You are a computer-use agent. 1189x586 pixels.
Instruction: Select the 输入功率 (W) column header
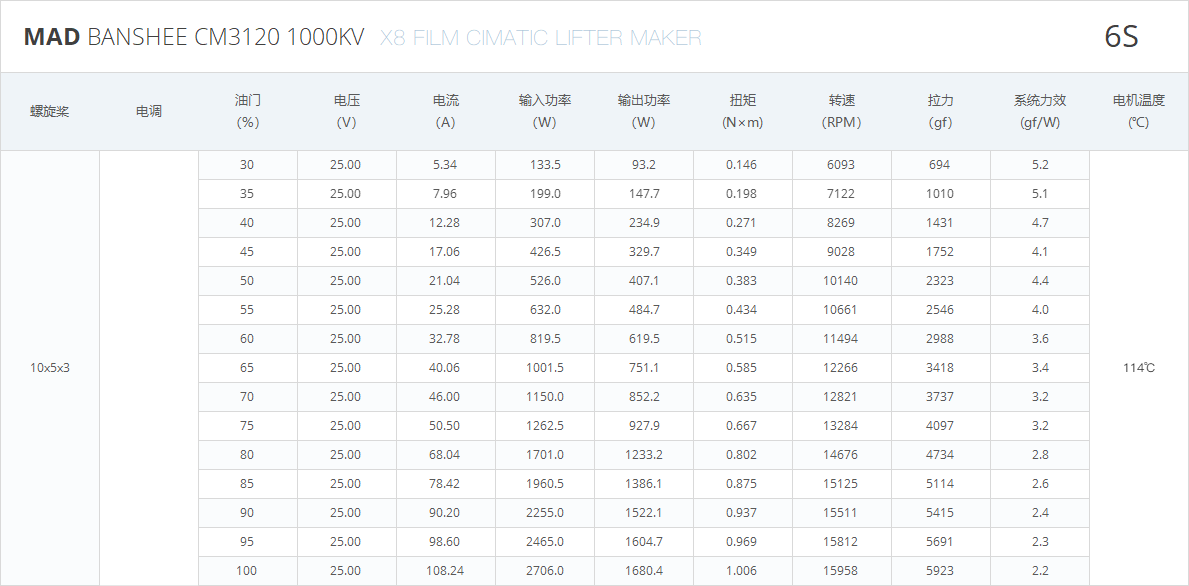(x=544, y=111)
